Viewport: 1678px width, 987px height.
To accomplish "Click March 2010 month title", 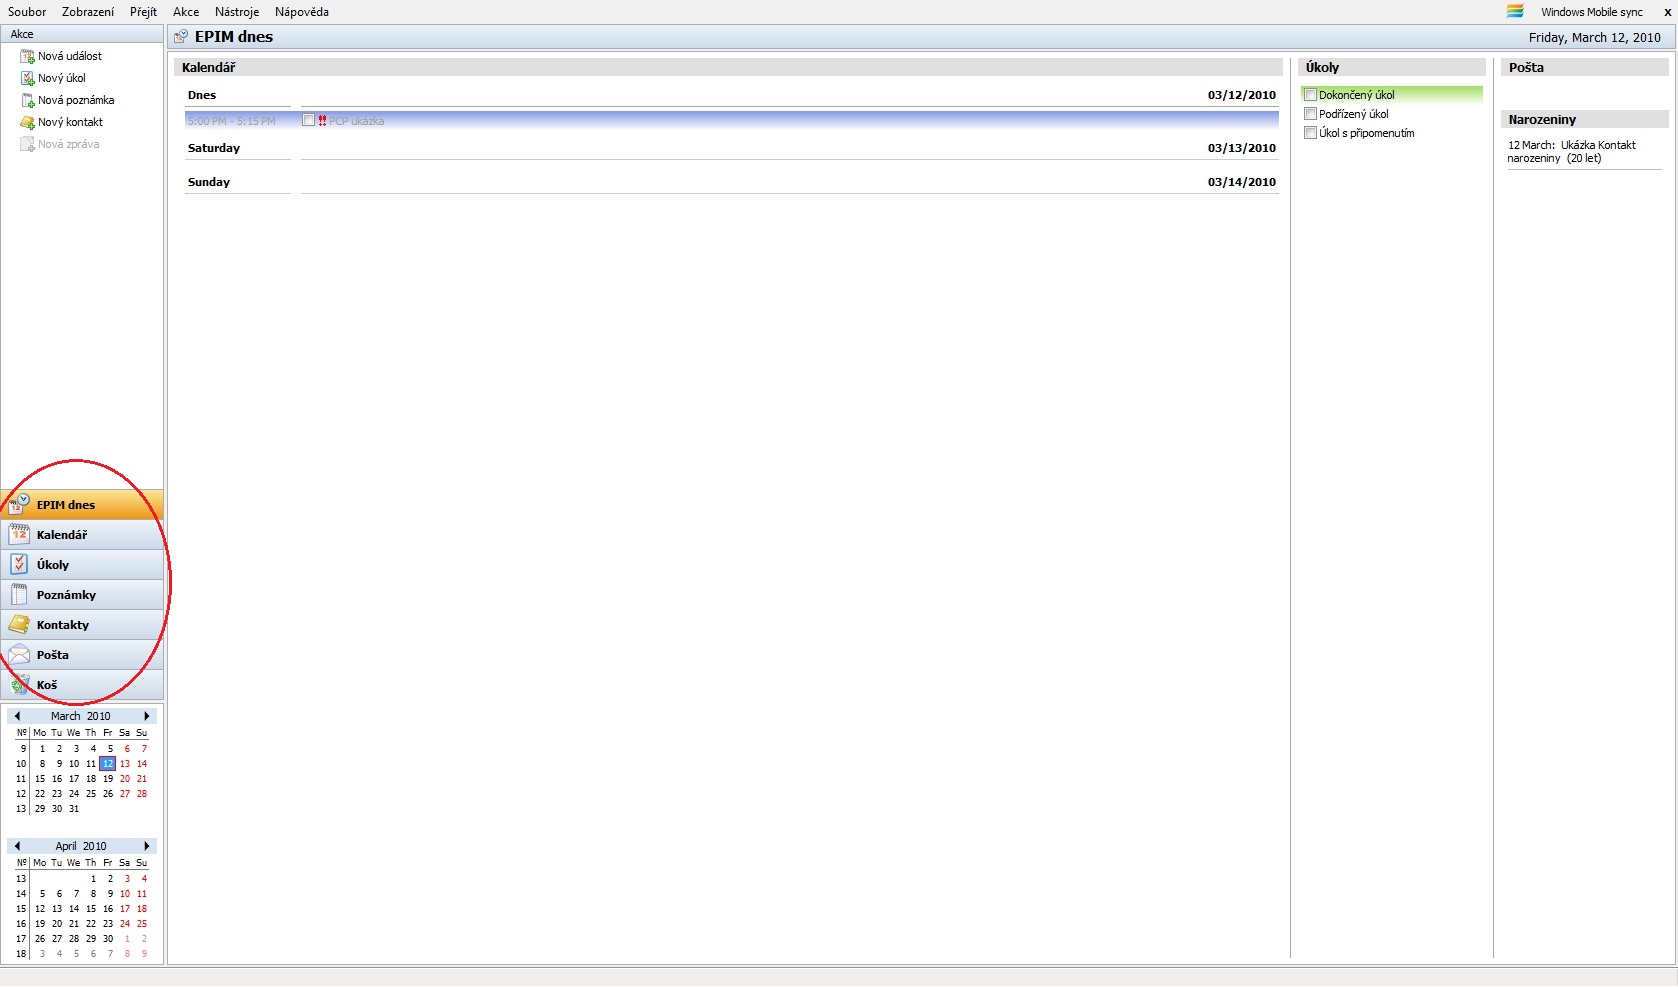I will [81, 716].
